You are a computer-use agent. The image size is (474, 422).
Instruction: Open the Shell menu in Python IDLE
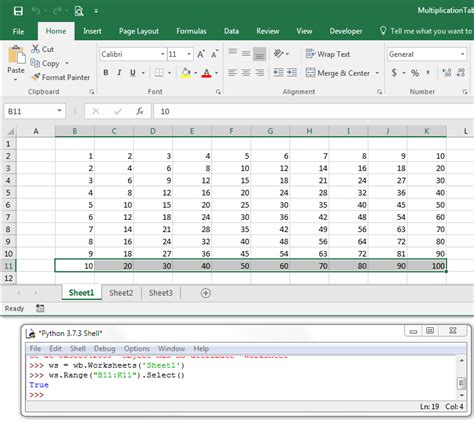click(x=78, y=349)
